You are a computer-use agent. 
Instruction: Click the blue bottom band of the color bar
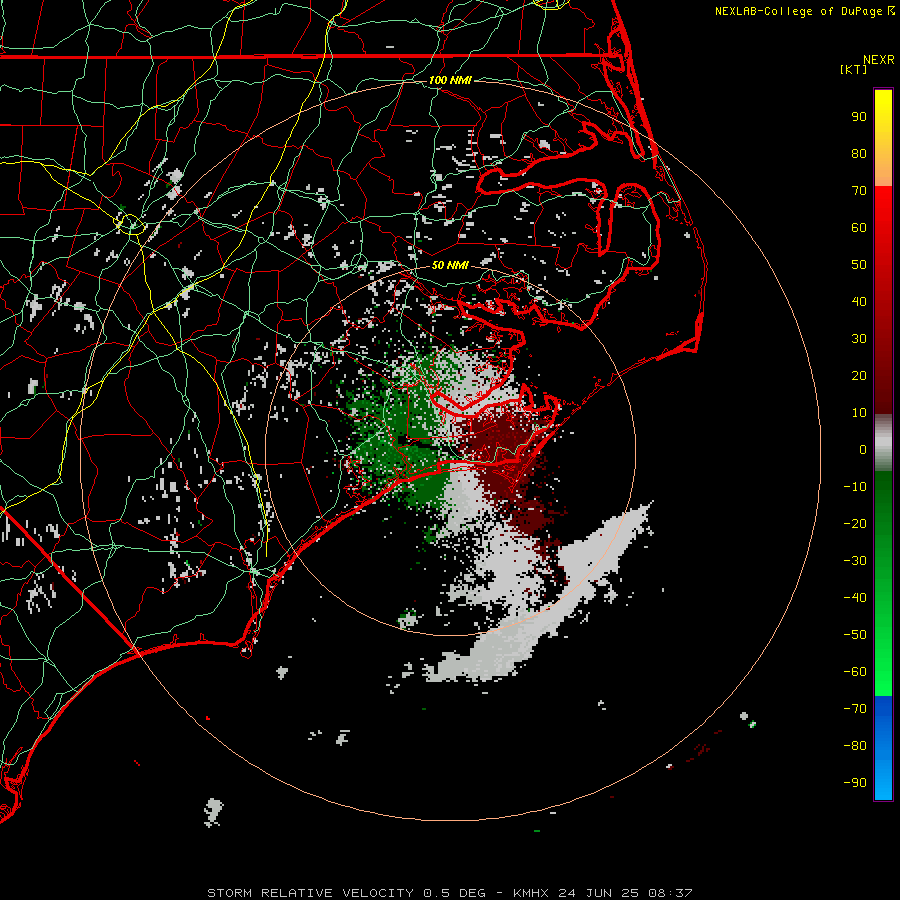point(883,748)
